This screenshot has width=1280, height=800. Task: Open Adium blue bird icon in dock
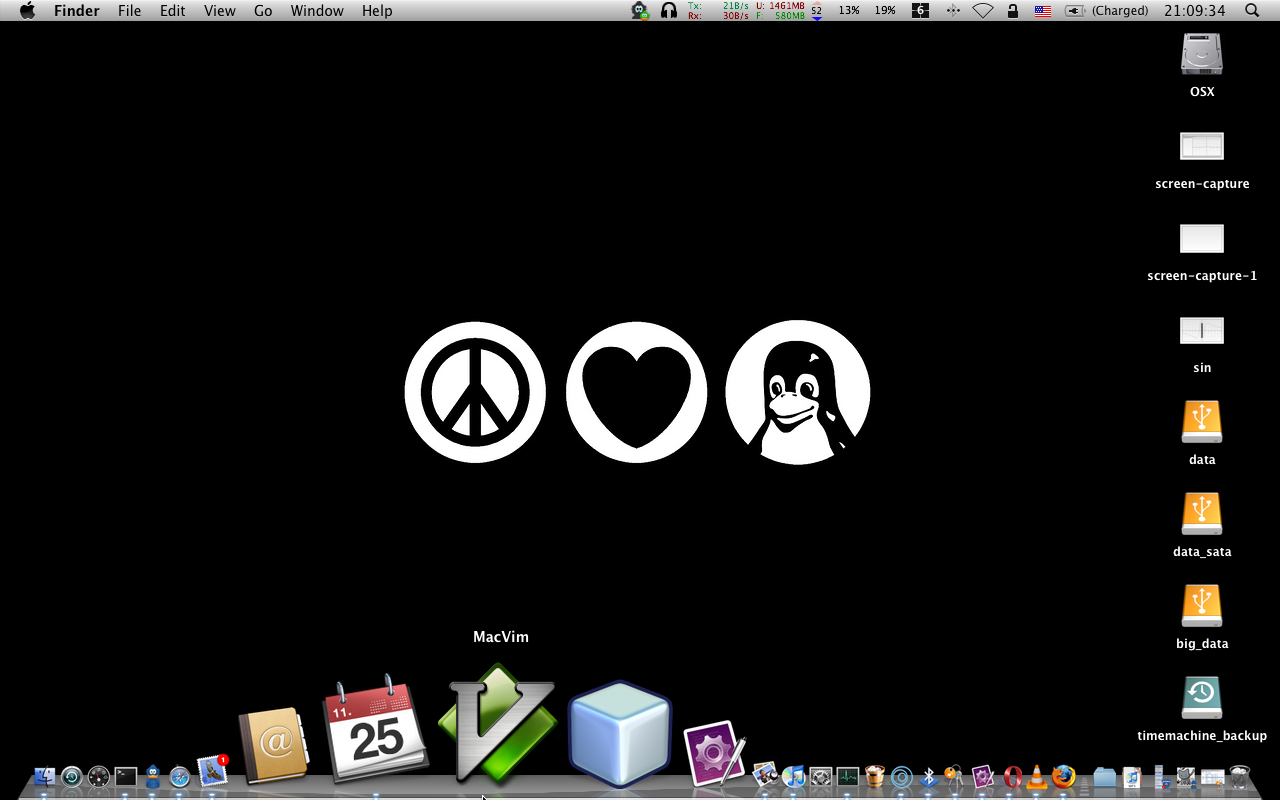[152, 776]
